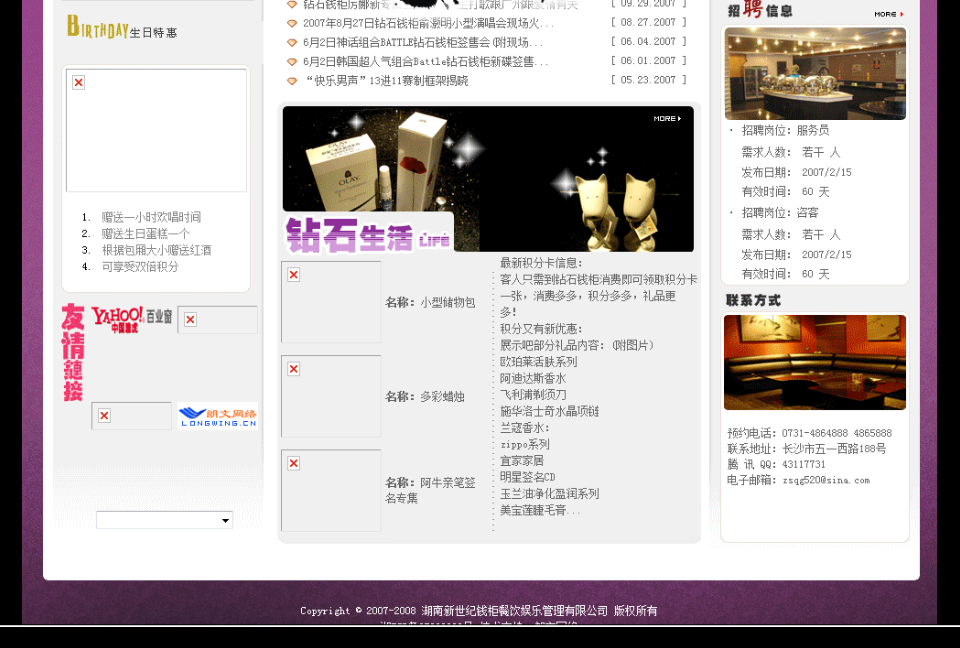This screenshot has height=648, width=960.
Task: Open the Longwing.cn network logo link
Action: 217,416
